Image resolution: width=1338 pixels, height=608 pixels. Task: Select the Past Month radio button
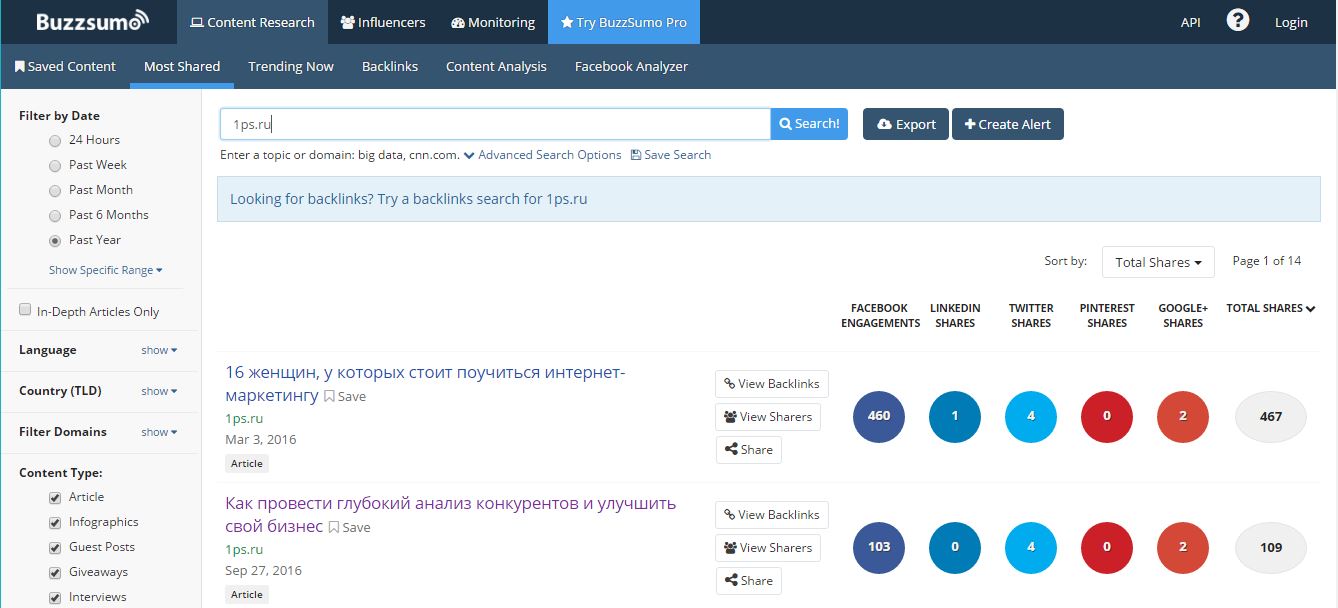[x=55, y=191]
